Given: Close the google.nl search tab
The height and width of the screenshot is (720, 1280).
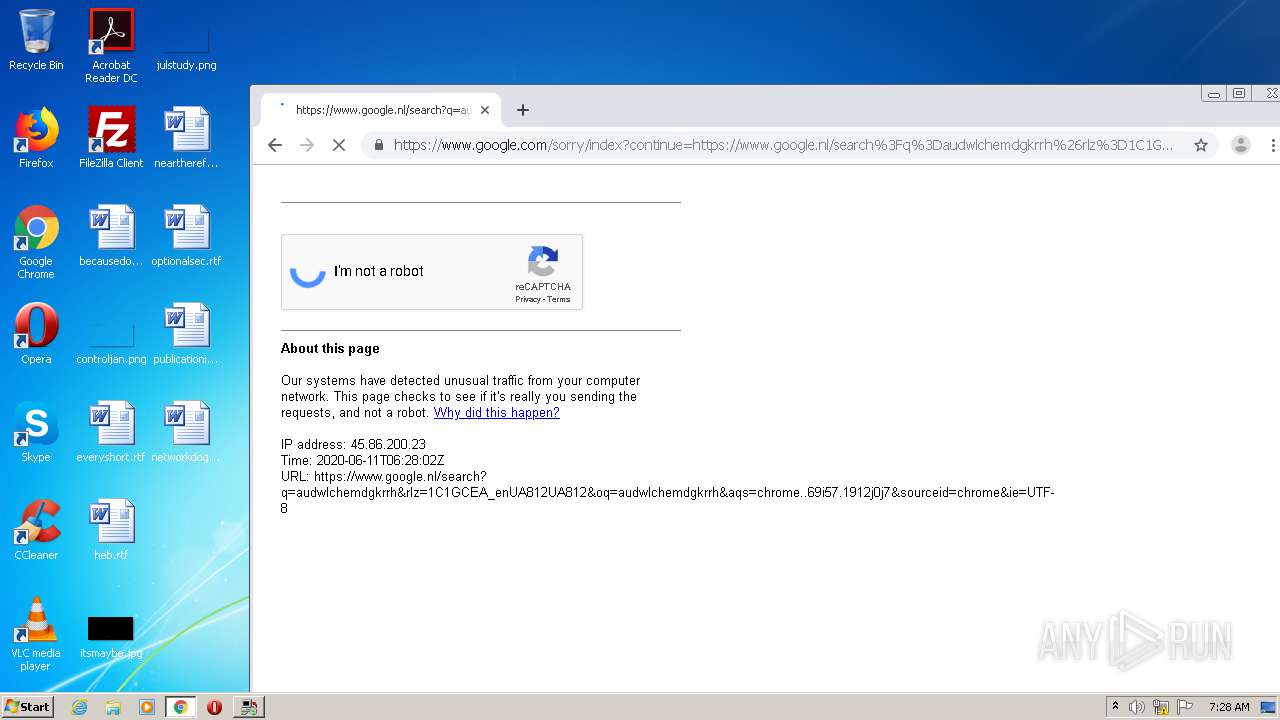Looking at the screenshot, I should 485,110.
